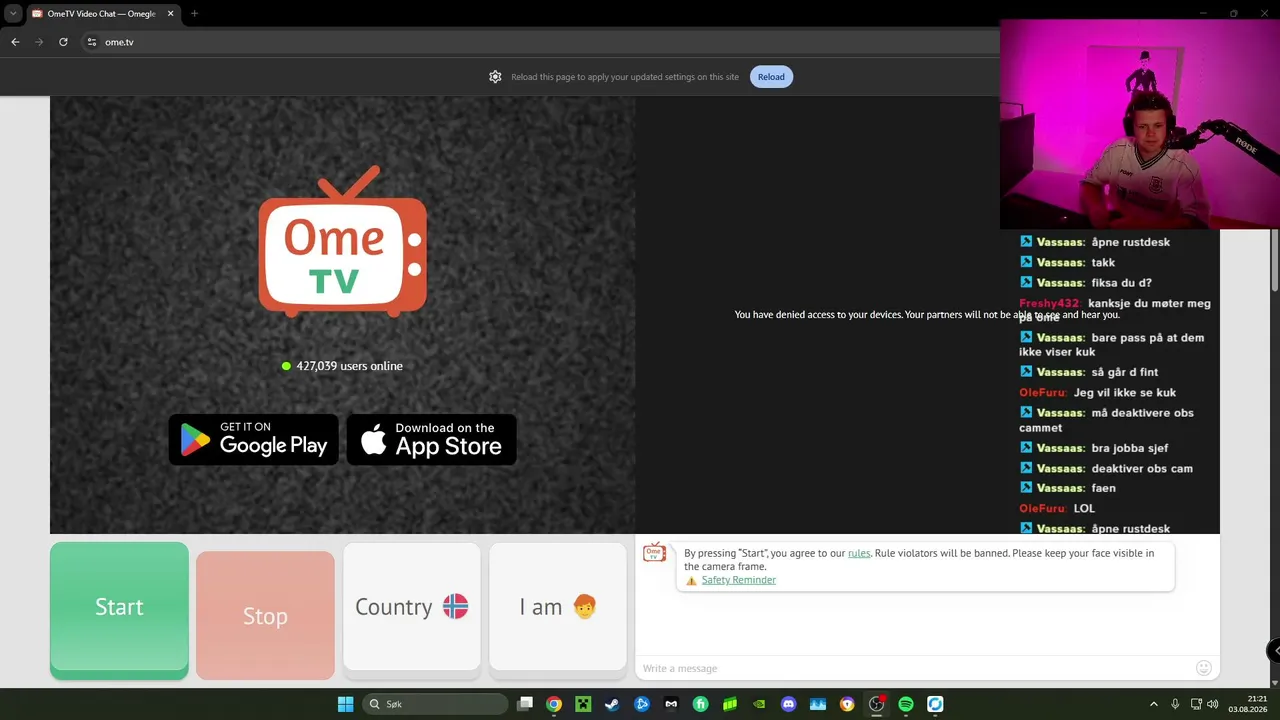Open Discord from the taskbar
This screenshot has width=1280, height=720.
pos(789,704)
